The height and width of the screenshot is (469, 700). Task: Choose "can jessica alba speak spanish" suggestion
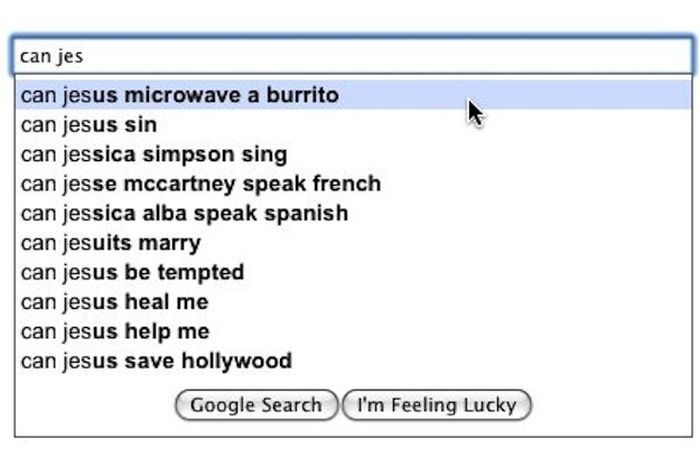(x=184, y=213)
